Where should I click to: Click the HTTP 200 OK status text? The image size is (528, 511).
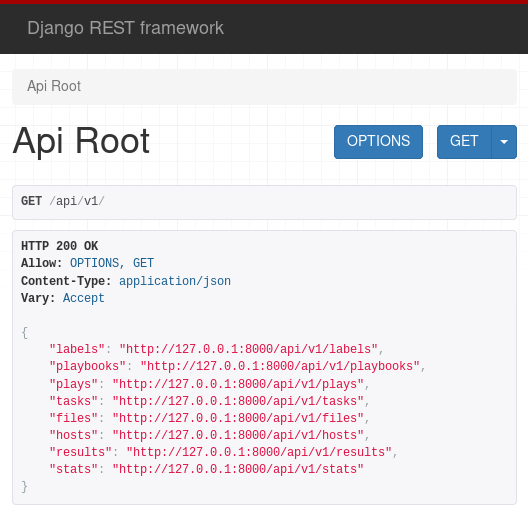point(60,246)
